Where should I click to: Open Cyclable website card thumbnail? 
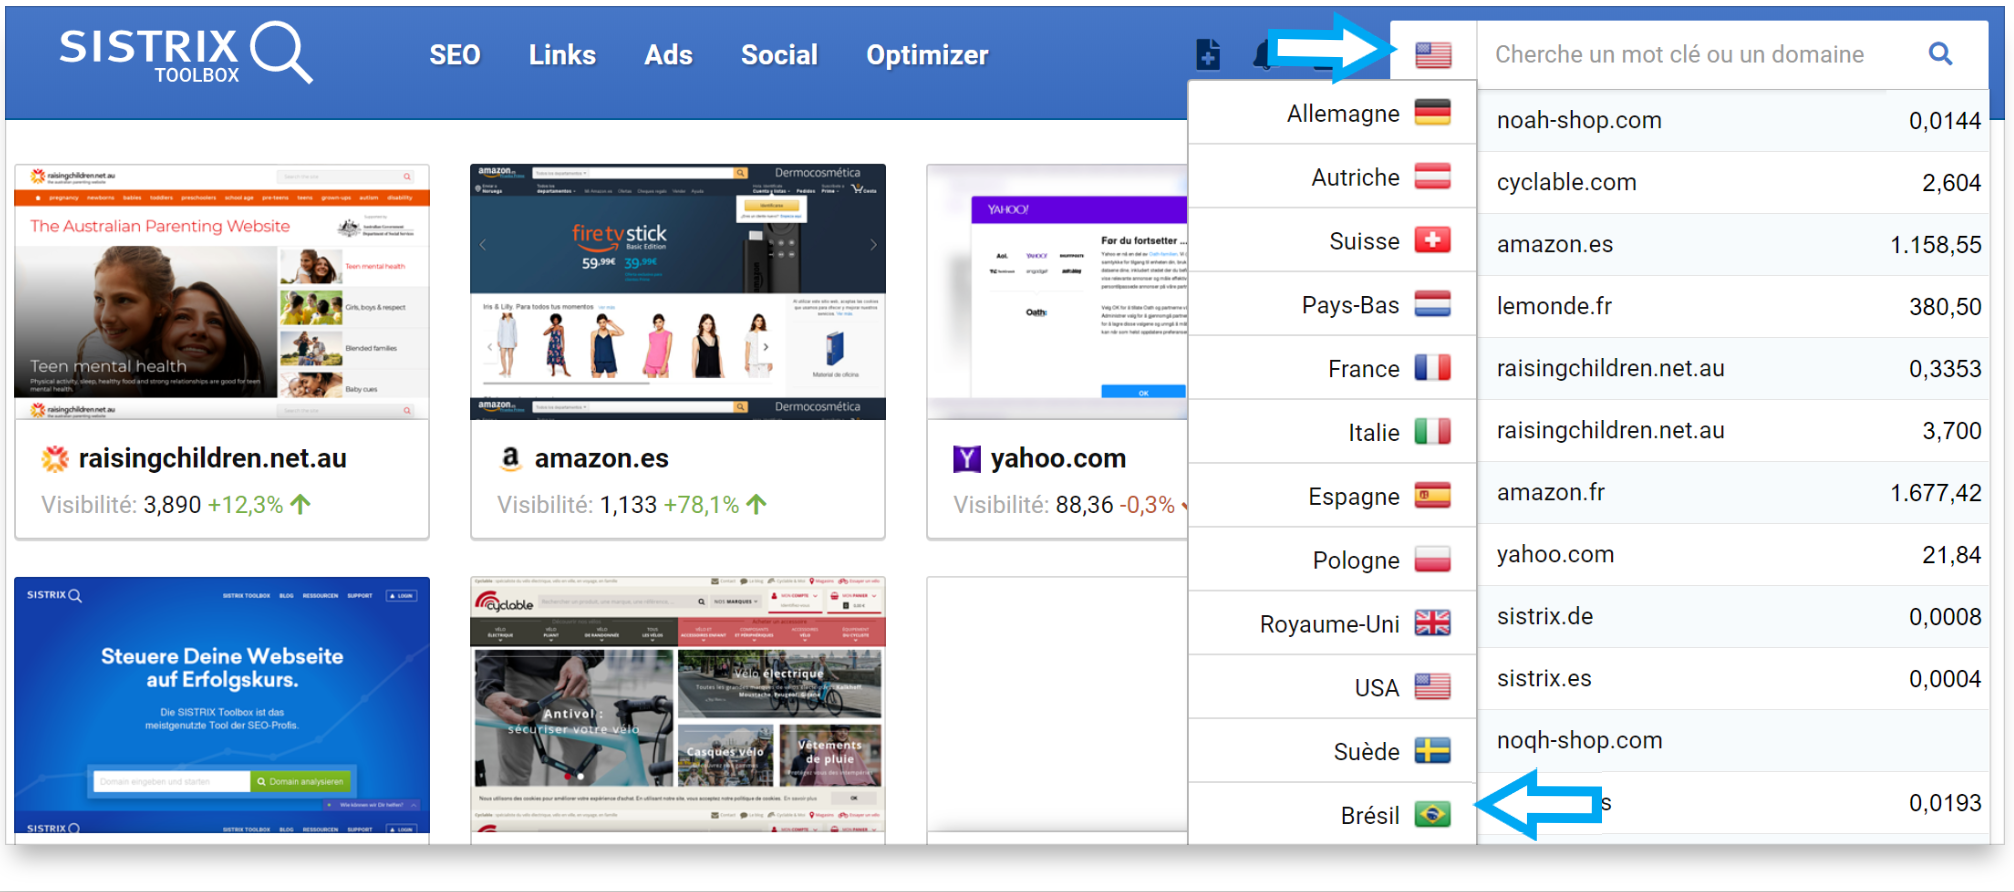pos(678,706)
